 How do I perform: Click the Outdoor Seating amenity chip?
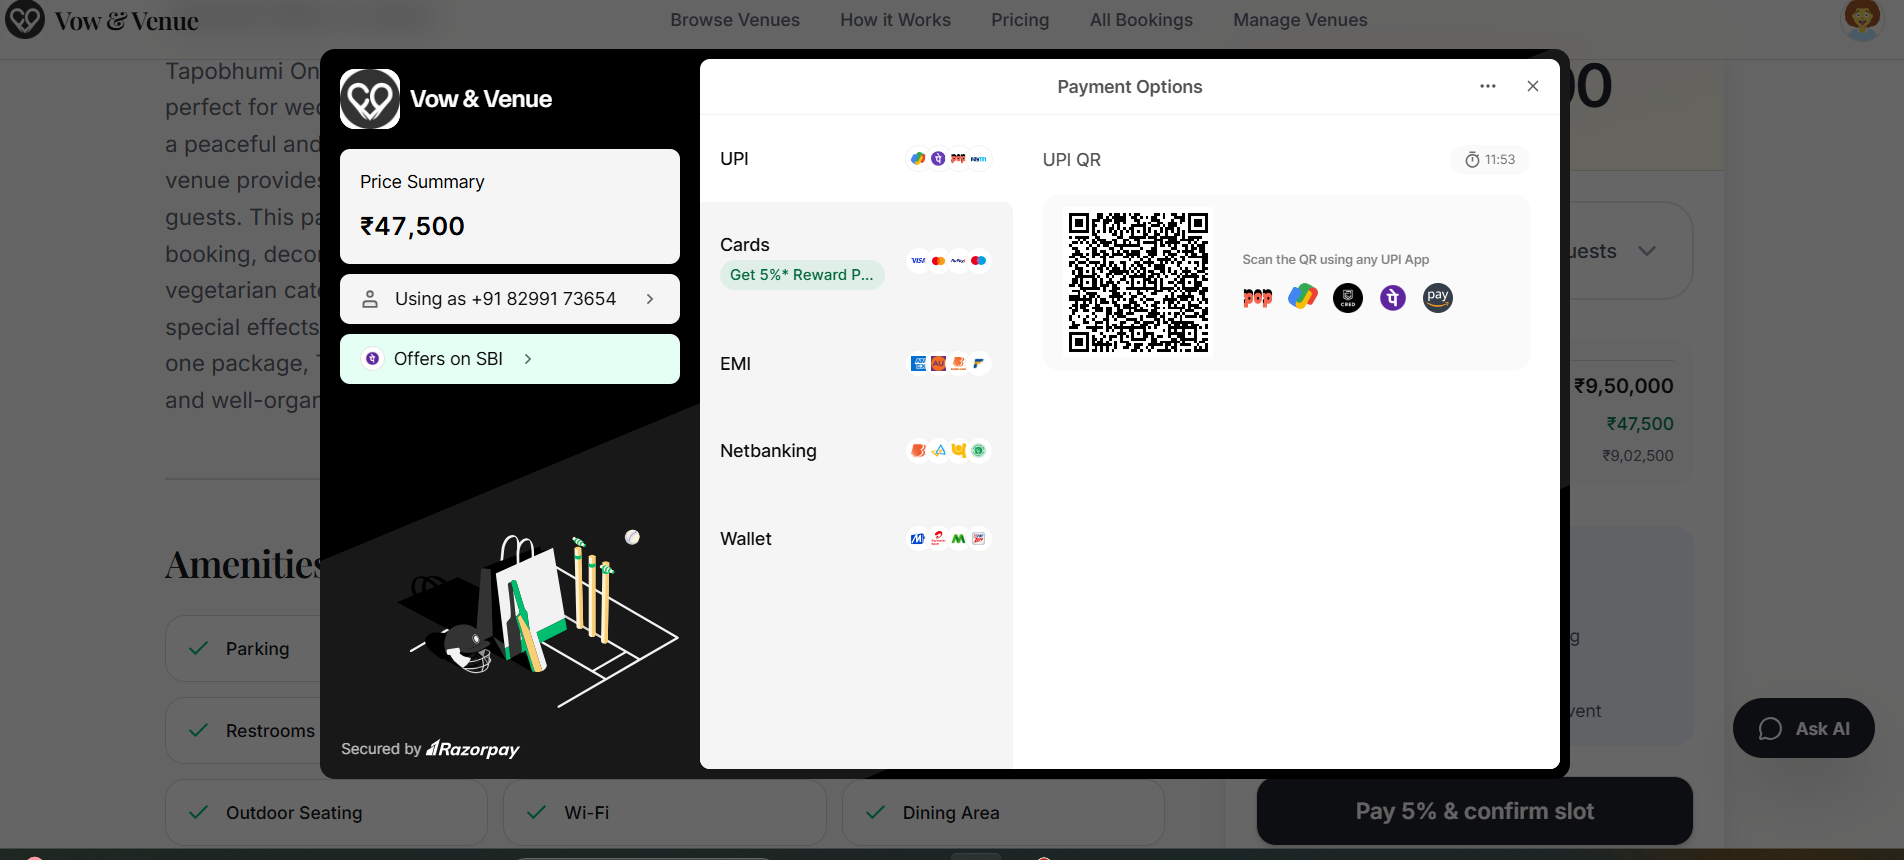[x=326, y=813]
